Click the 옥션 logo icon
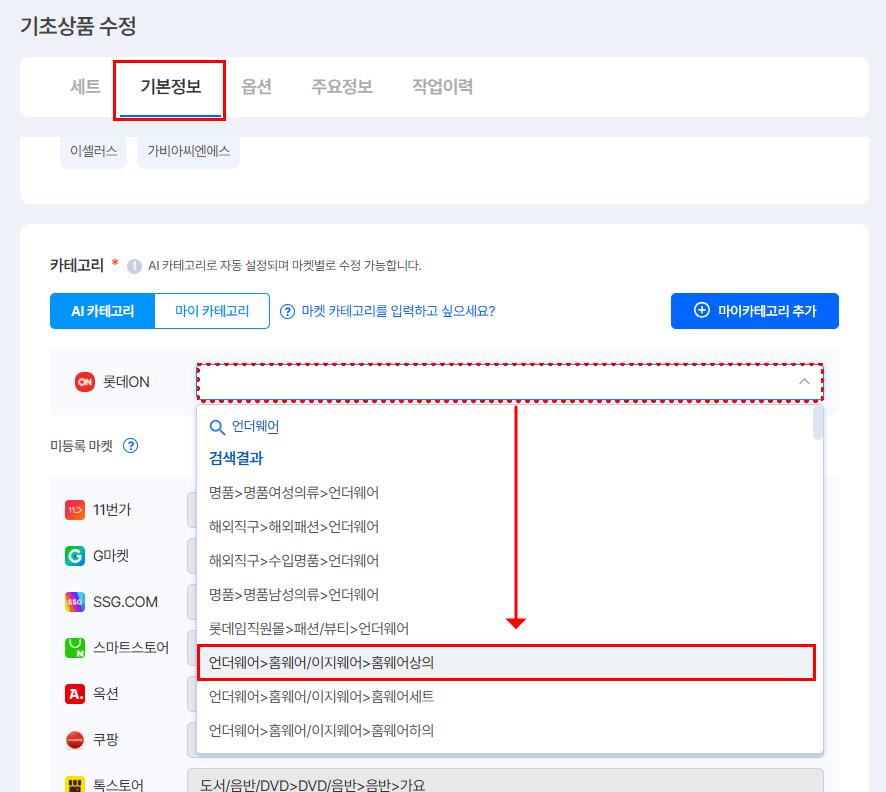The image size is (886, 792). pos(75,693)
